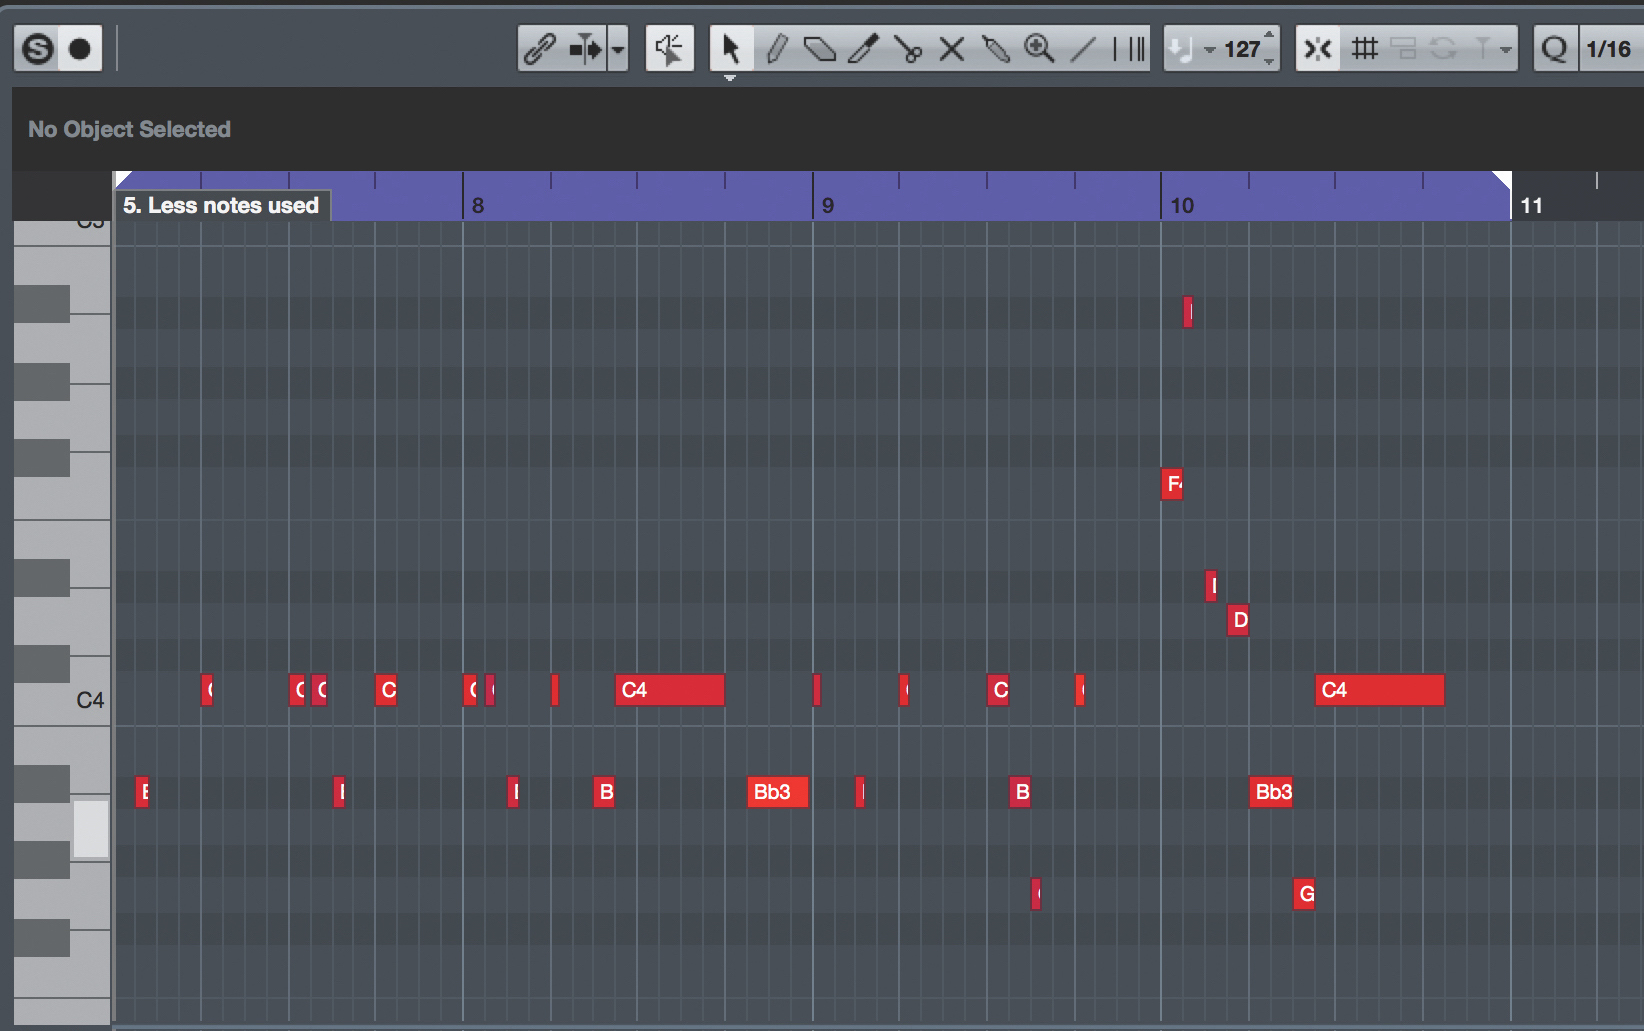Image resolution: width=1644 pixels, height=1031 pixels.
Task: Click bar 11 on the ruler
Action: (x=1531, y=205)
